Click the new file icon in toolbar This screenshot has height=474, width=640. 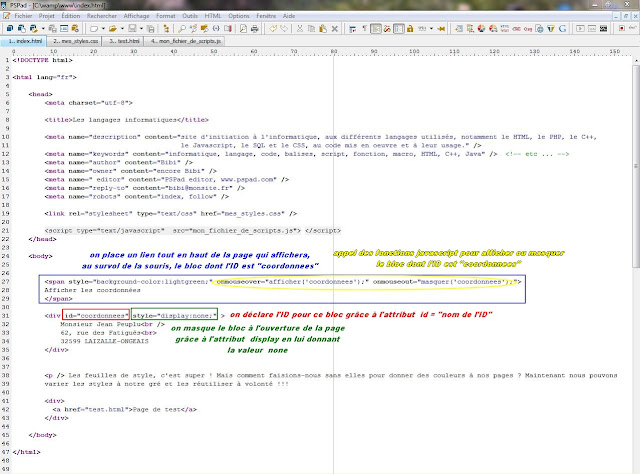point(94,29)
